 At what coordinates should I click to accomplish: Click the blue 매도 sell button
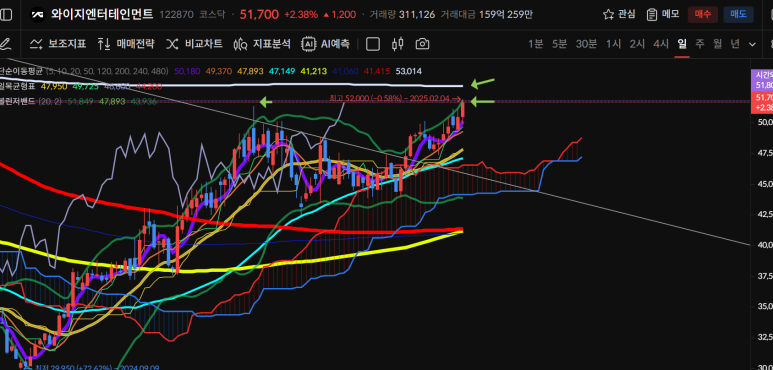(738, 14)
